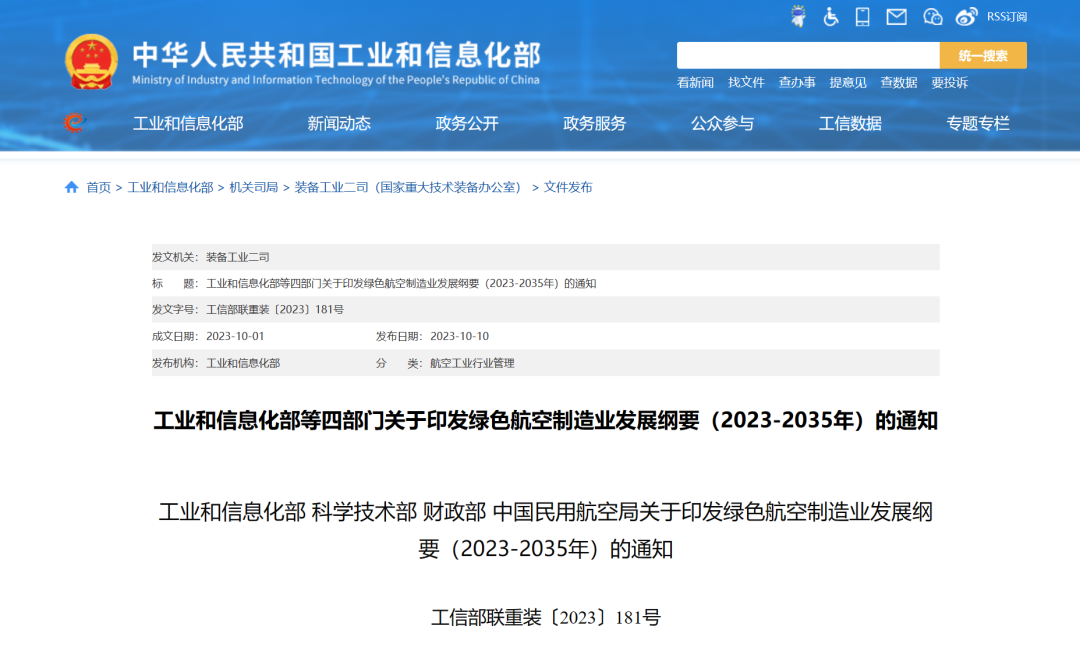
Task: Click the 看新闻 quick link
Action: coord(695,83)
